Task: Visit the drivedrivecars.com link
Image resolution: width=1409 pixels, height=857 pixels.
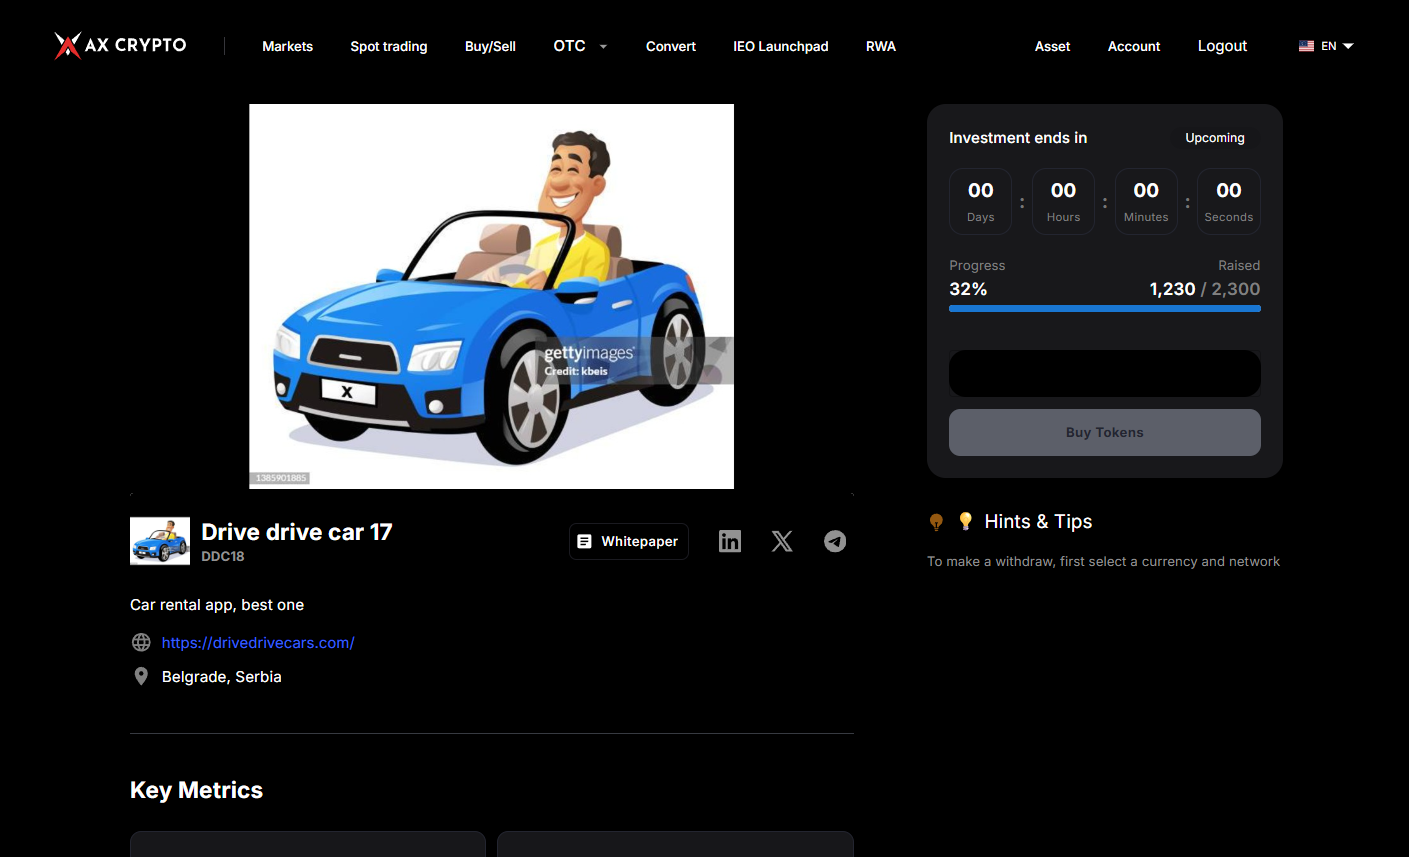Action: tap(258, 642)
